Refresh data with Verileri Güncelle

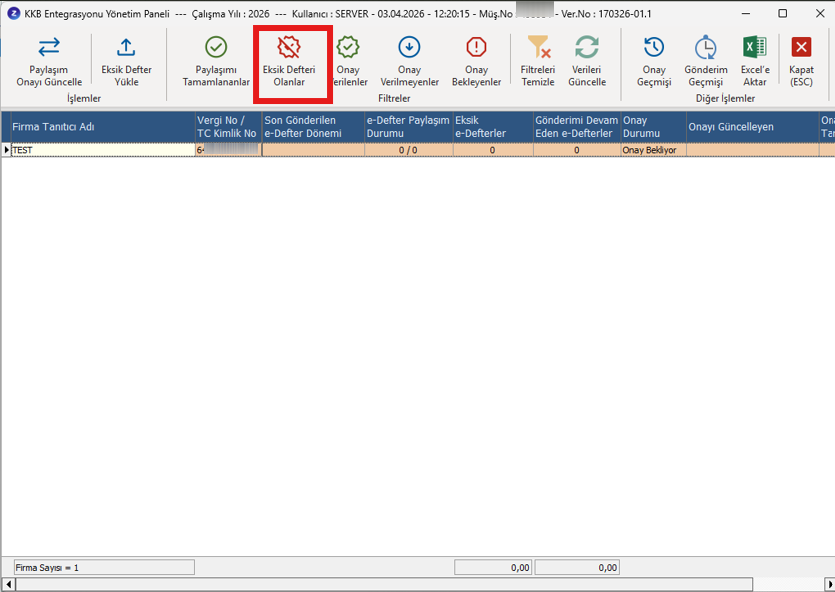[x=587, y=61]
